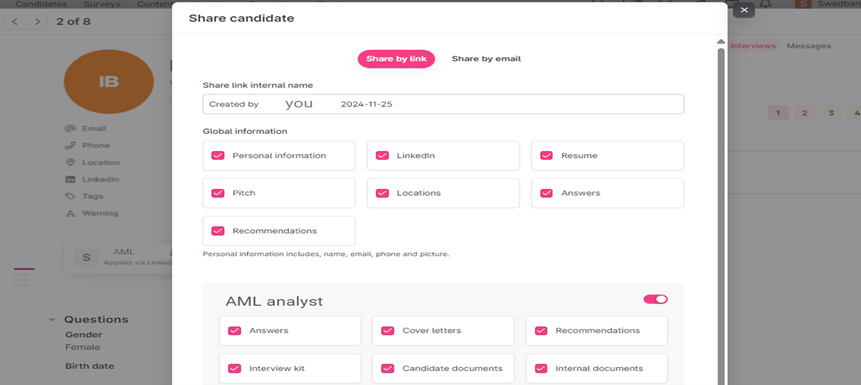Click the 'AML analyst' section heading
The width and height of the screenshot is (861, 385).
[274, 302]
